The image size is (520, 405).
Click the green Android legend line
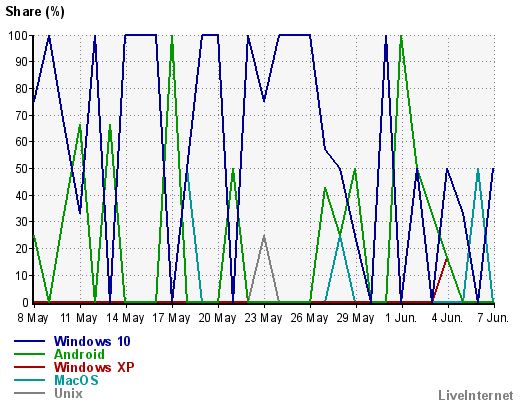coord(29,354)
